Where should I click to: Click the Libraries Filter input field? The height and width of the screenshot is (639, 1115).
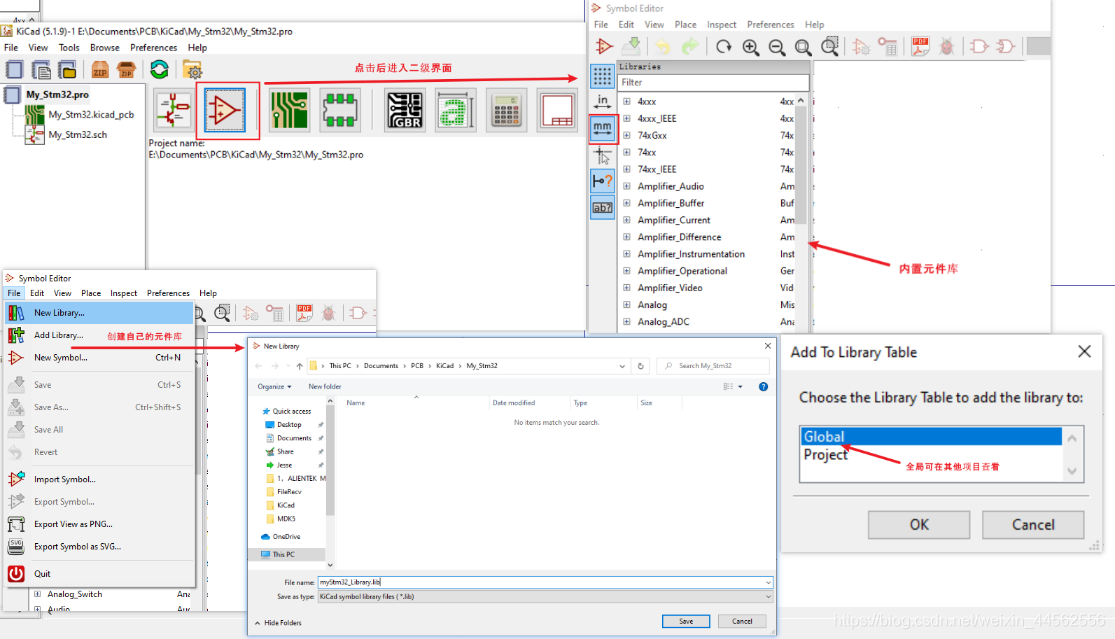tap(713, 82)
